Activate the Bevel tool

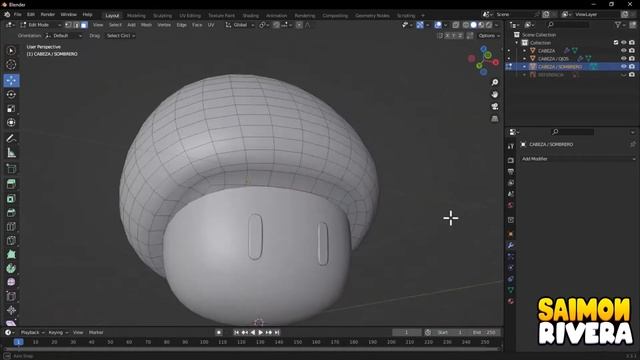coord(11,213)
